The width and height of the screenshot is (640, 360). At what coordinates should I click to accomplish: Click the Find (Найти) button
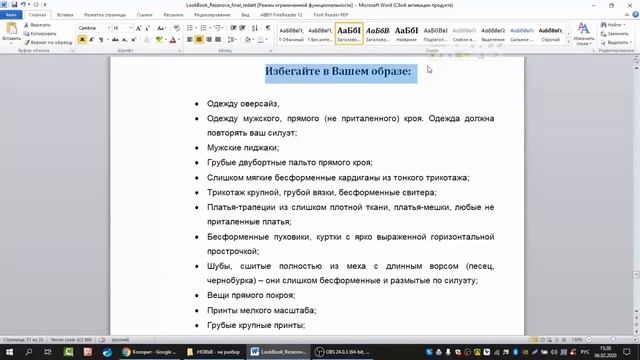(613, 25)
